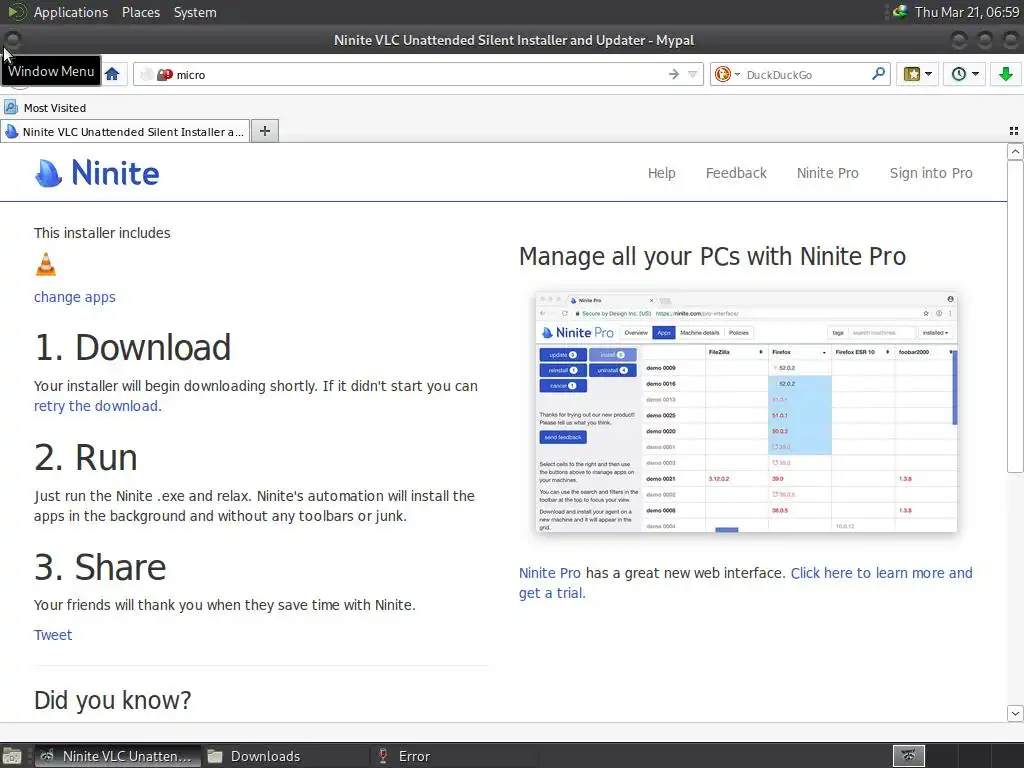
Task: Open the Most Visited bookmarks folder
Action: pos(45,108)
